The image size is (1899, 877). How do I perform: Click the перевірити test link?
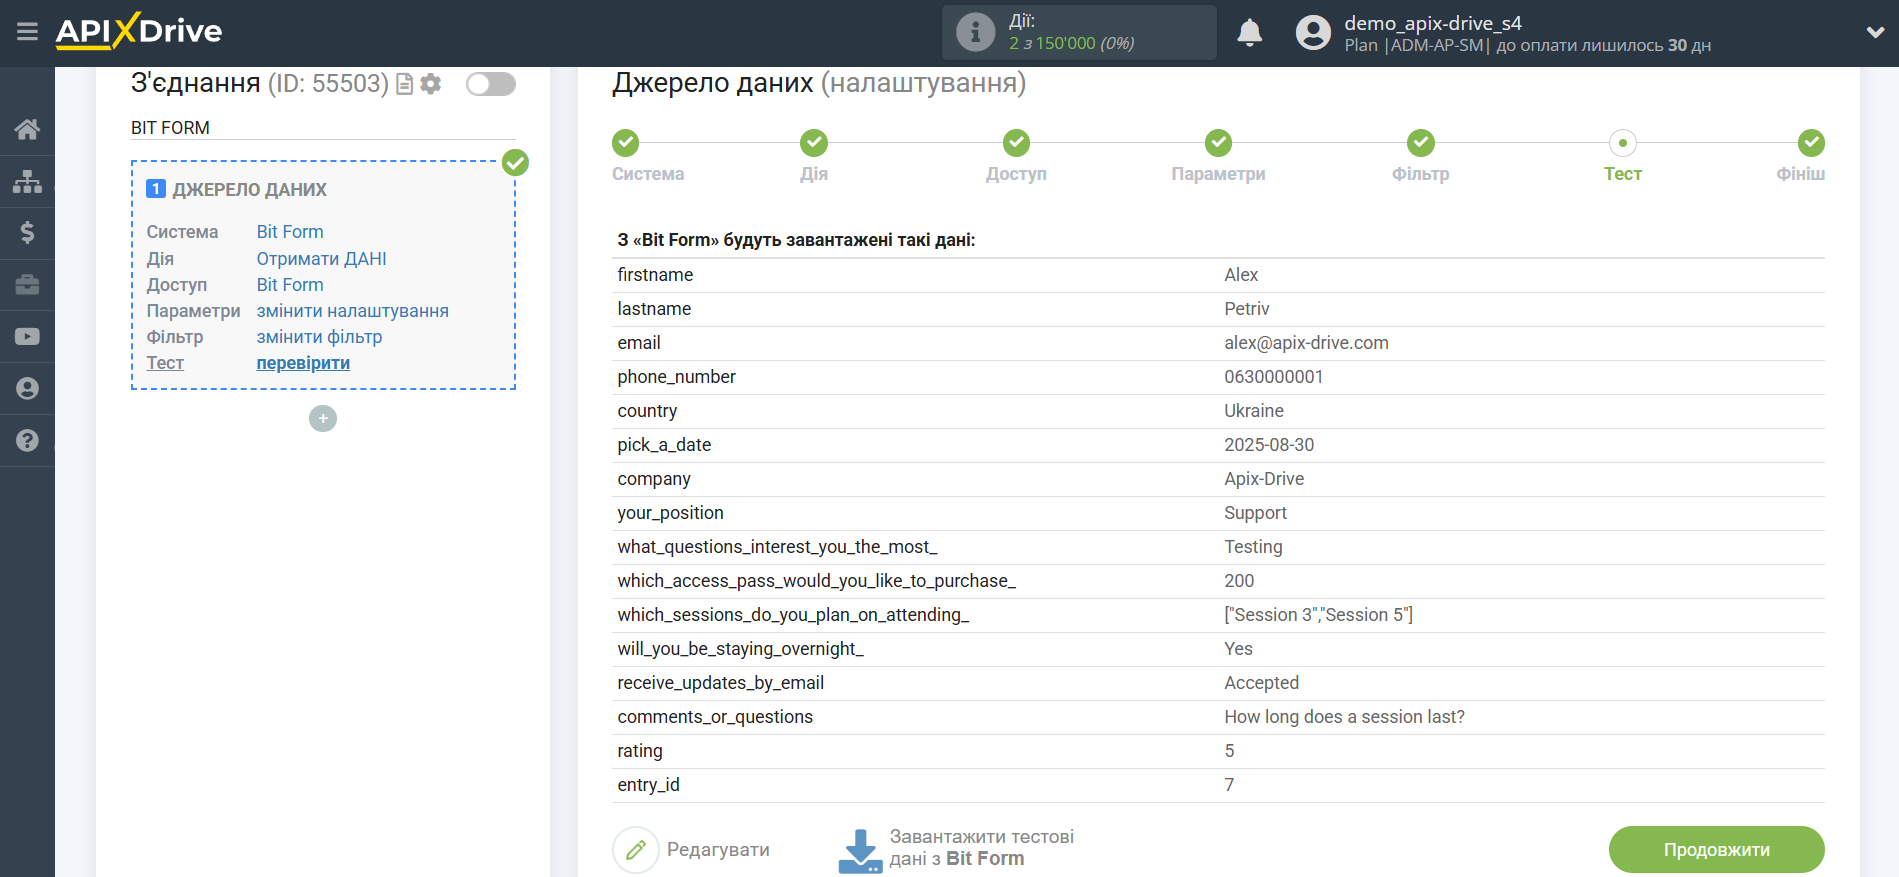[303, 363]
